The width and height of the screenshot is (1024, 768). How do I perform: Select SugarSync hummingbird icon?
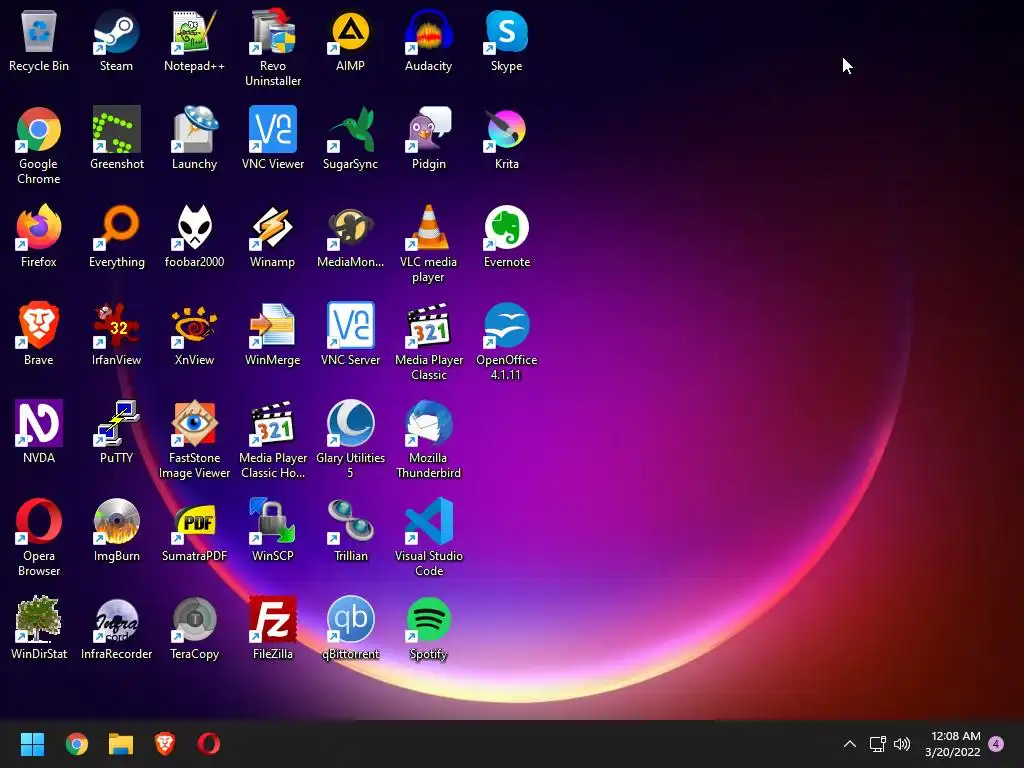(350, 130)
